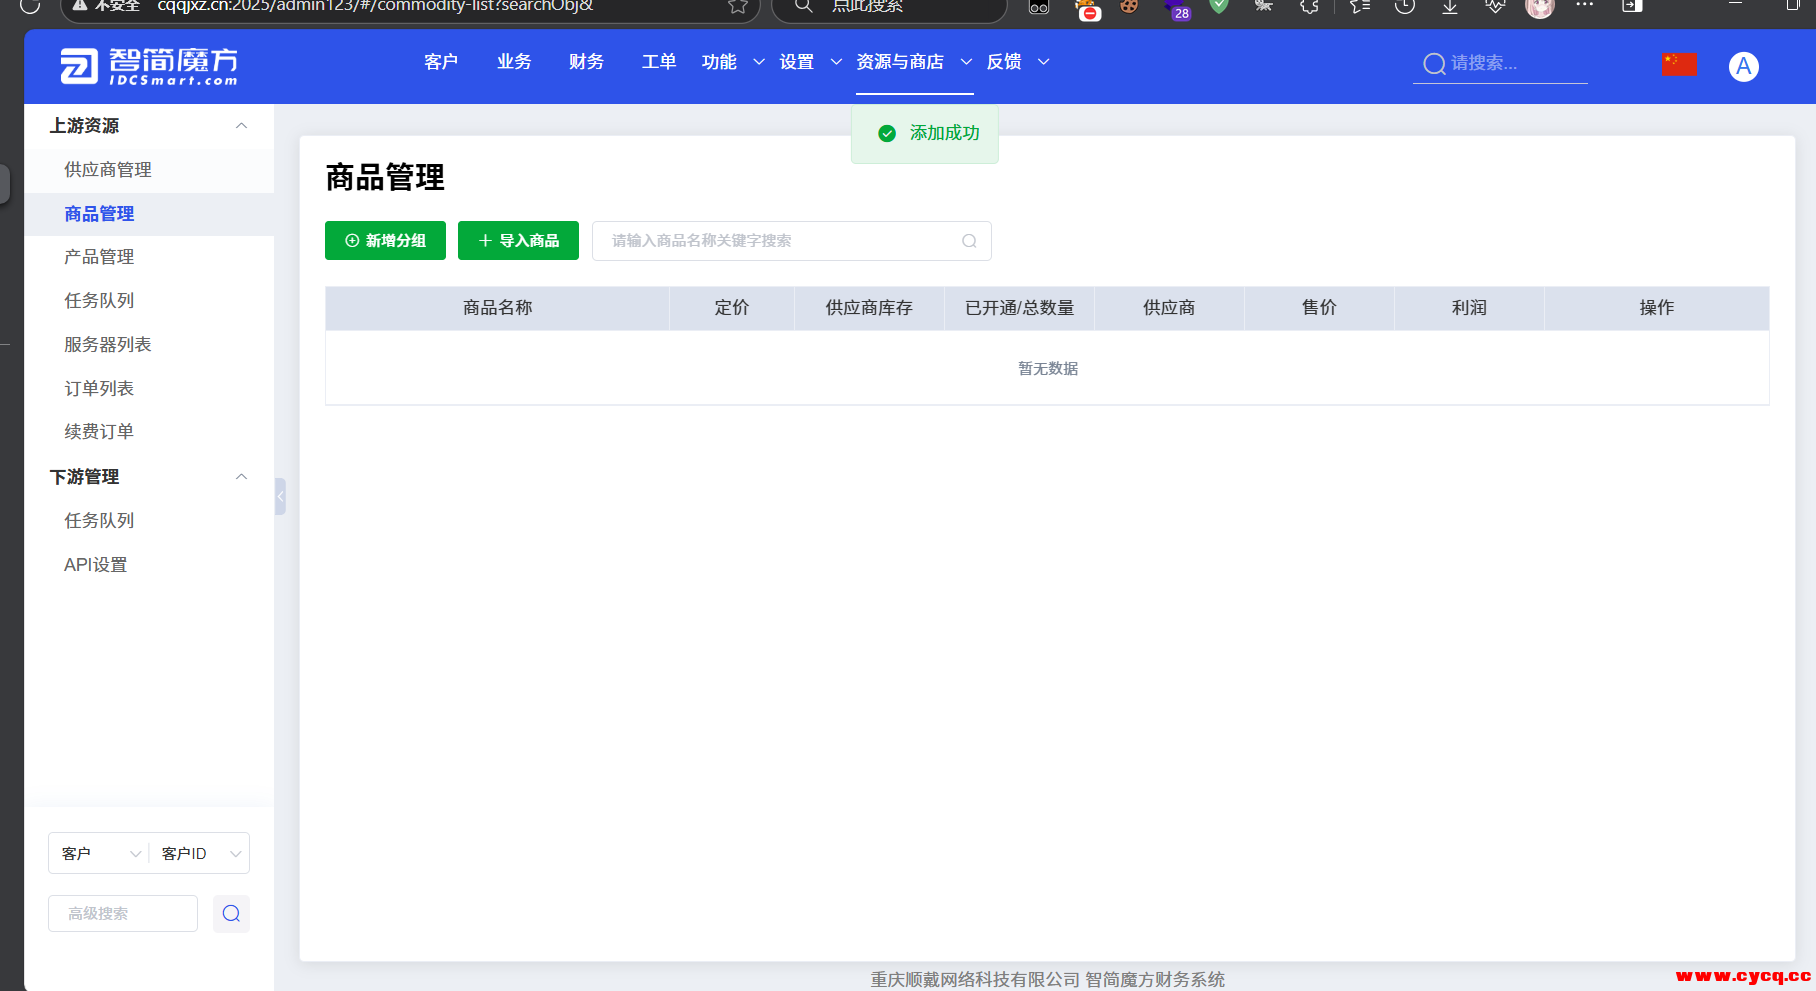
Task: Select 供应商管理 in the sidebar
Action: 108,170
